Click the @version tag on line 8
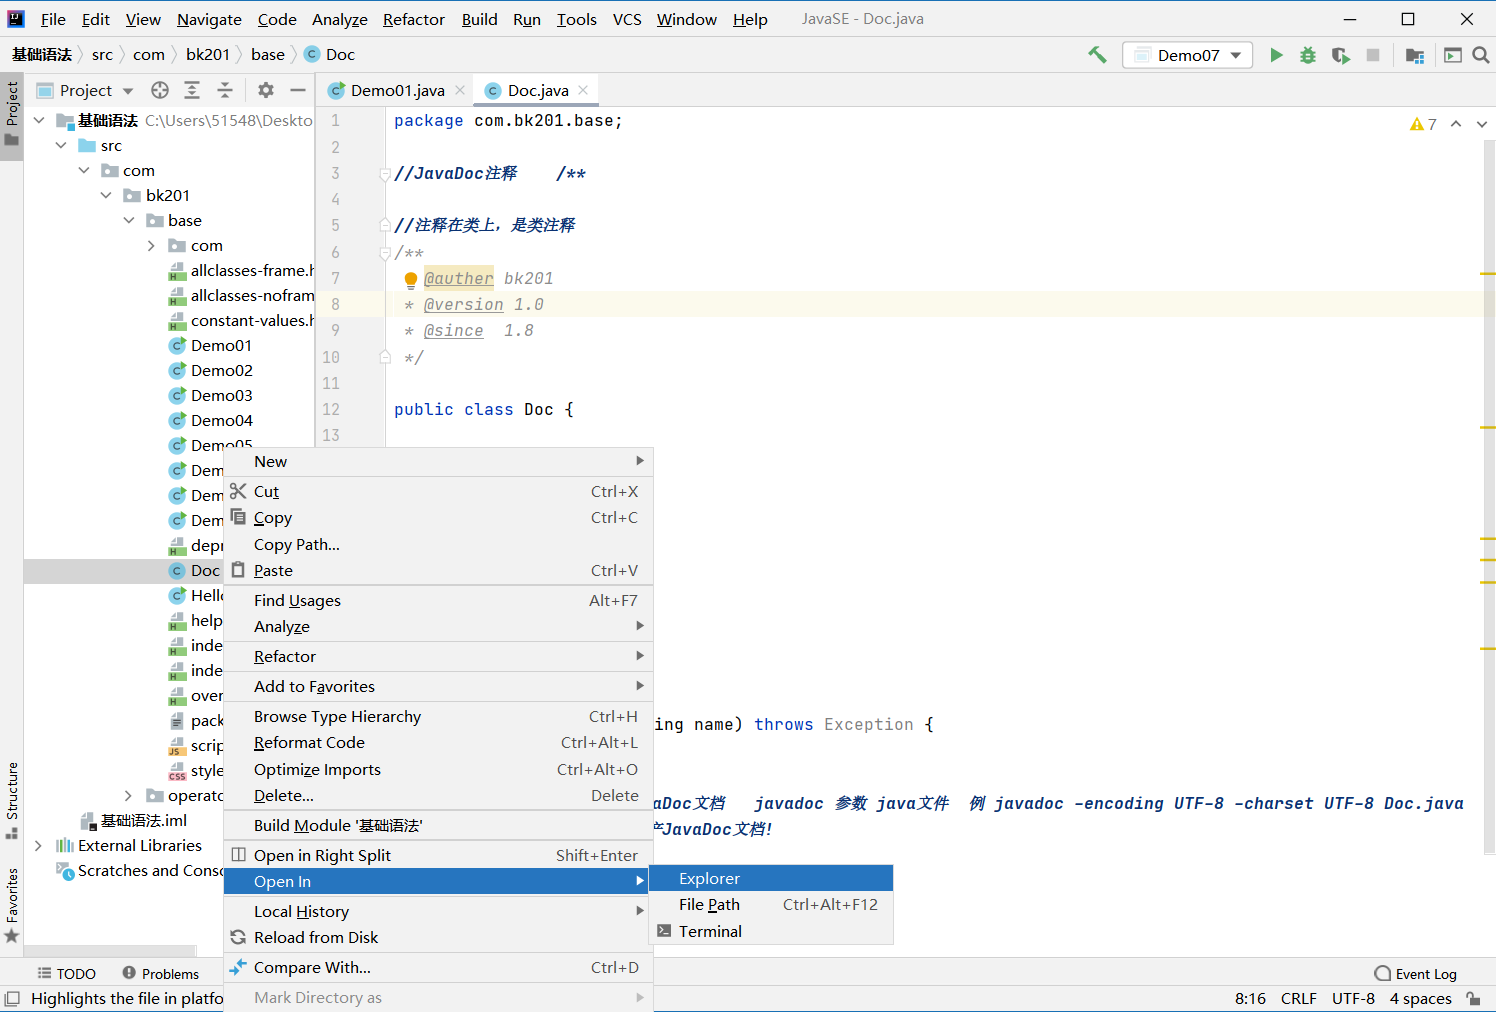 [x=463, y=305]
